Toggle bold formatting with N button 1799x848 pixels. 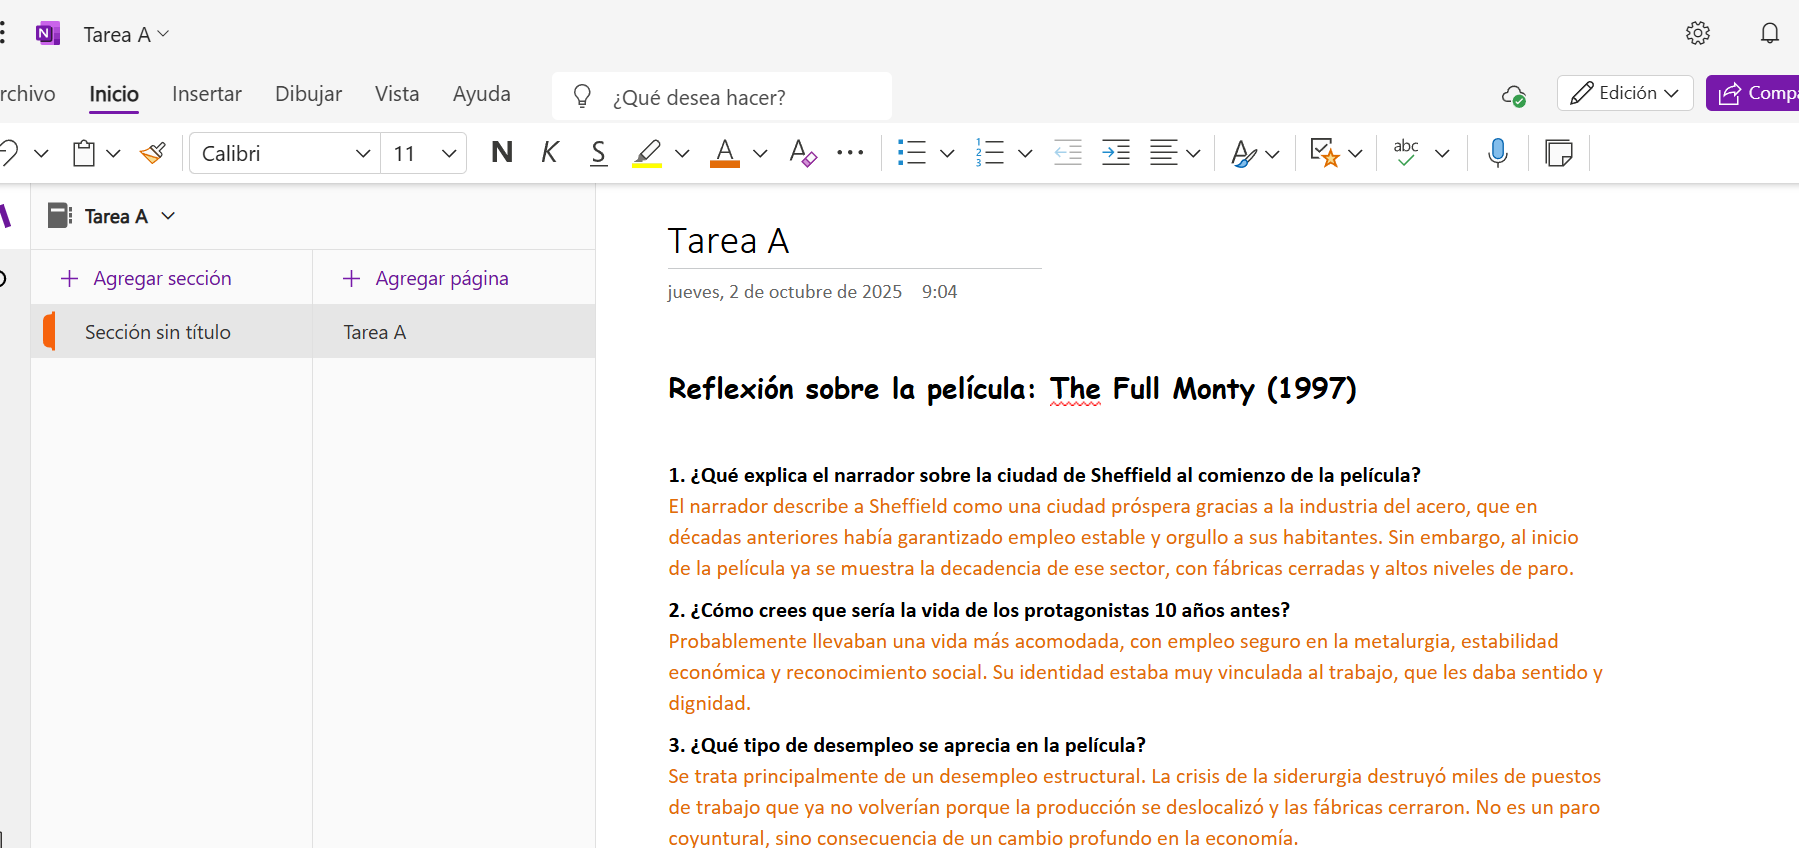(x=502, y=153)
